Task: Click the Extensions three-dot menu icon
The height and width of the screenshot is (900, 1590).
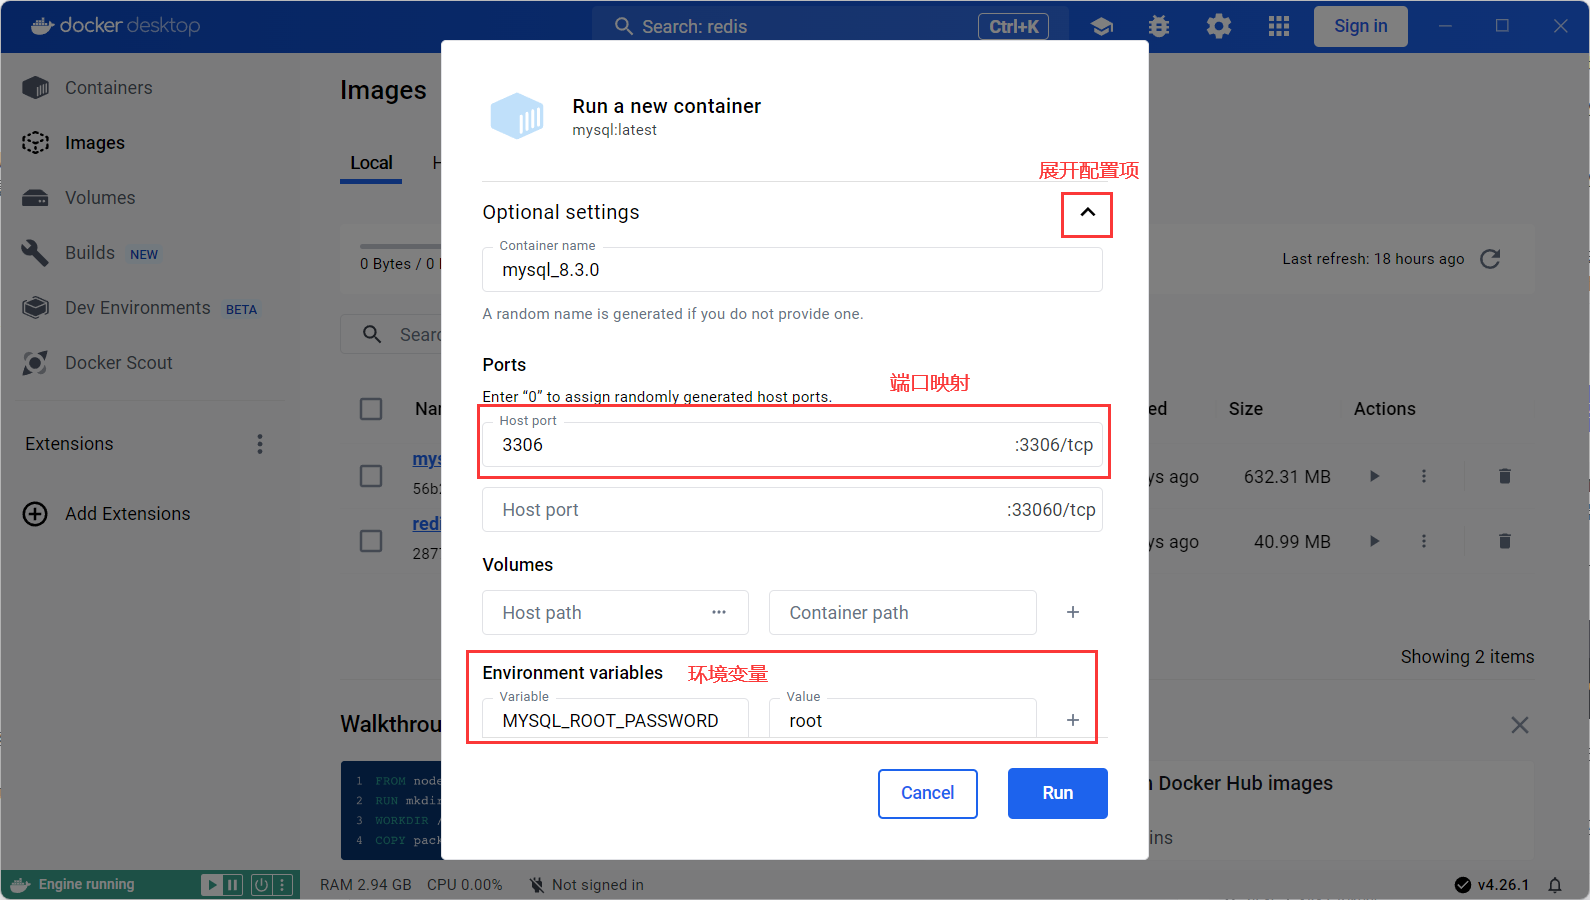Action: click(x=260, y=444)
